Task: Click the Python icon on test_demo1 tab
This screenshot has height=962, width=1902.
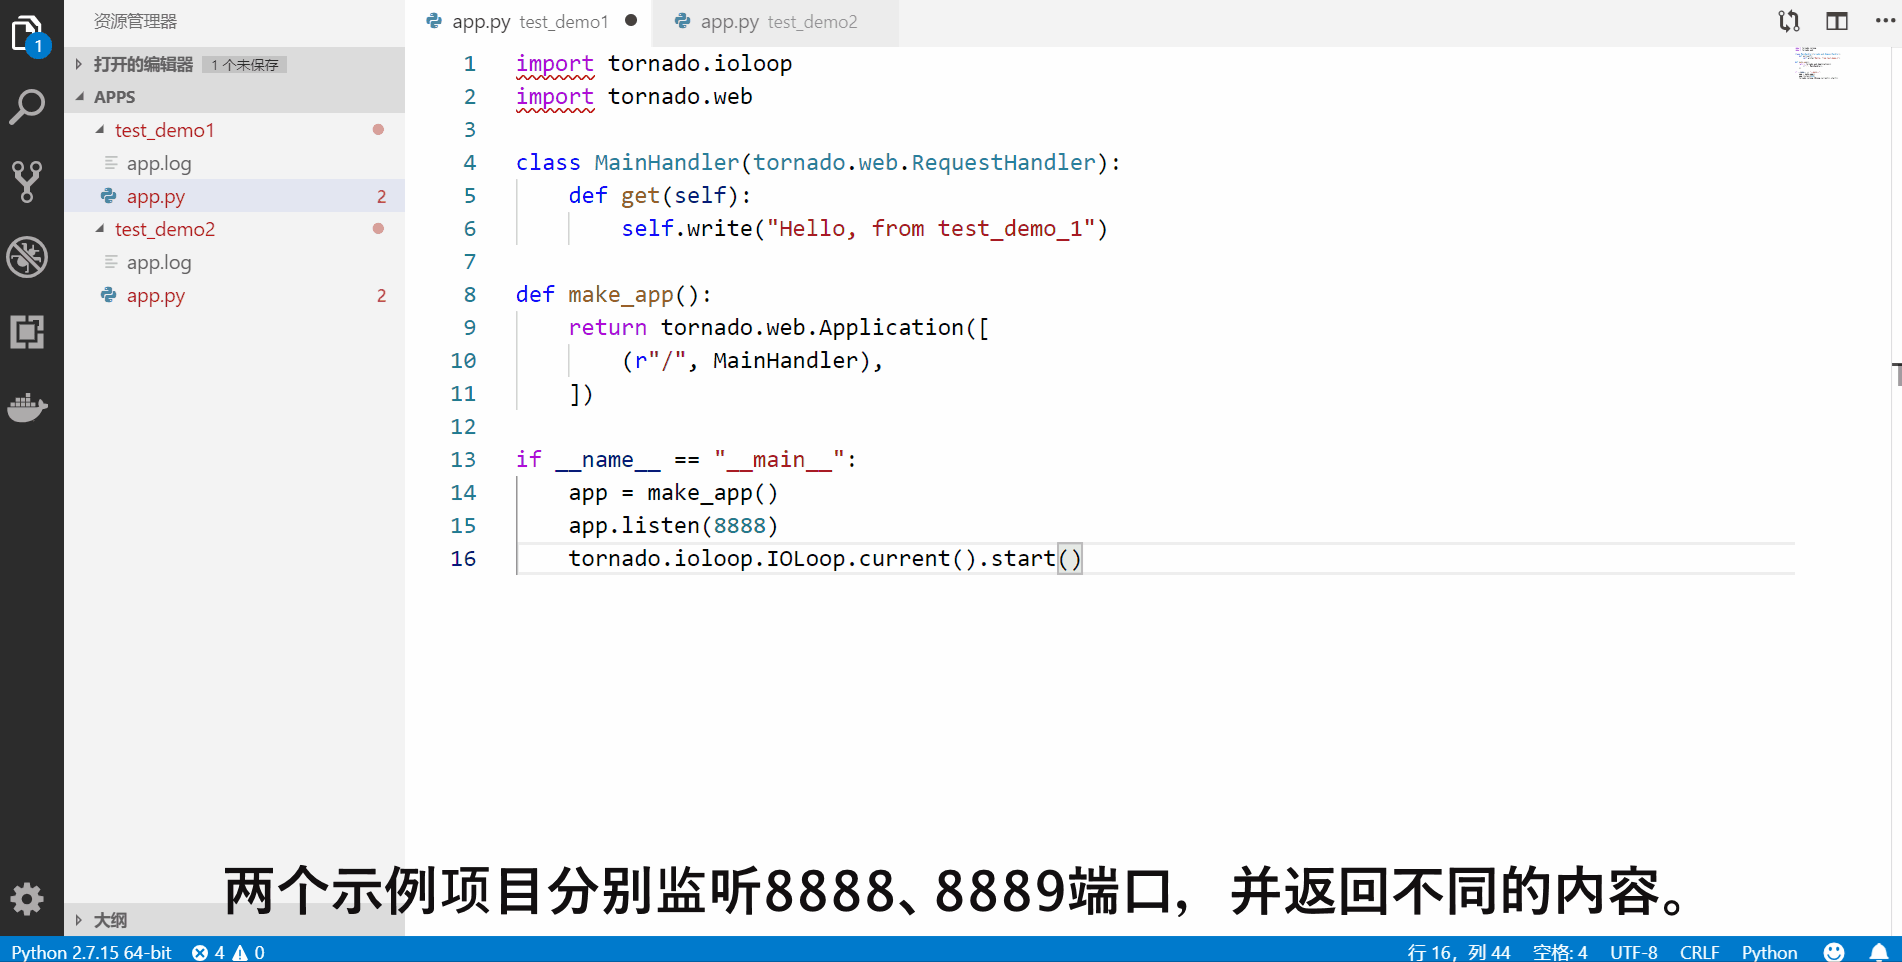Action: pos(434,21)
